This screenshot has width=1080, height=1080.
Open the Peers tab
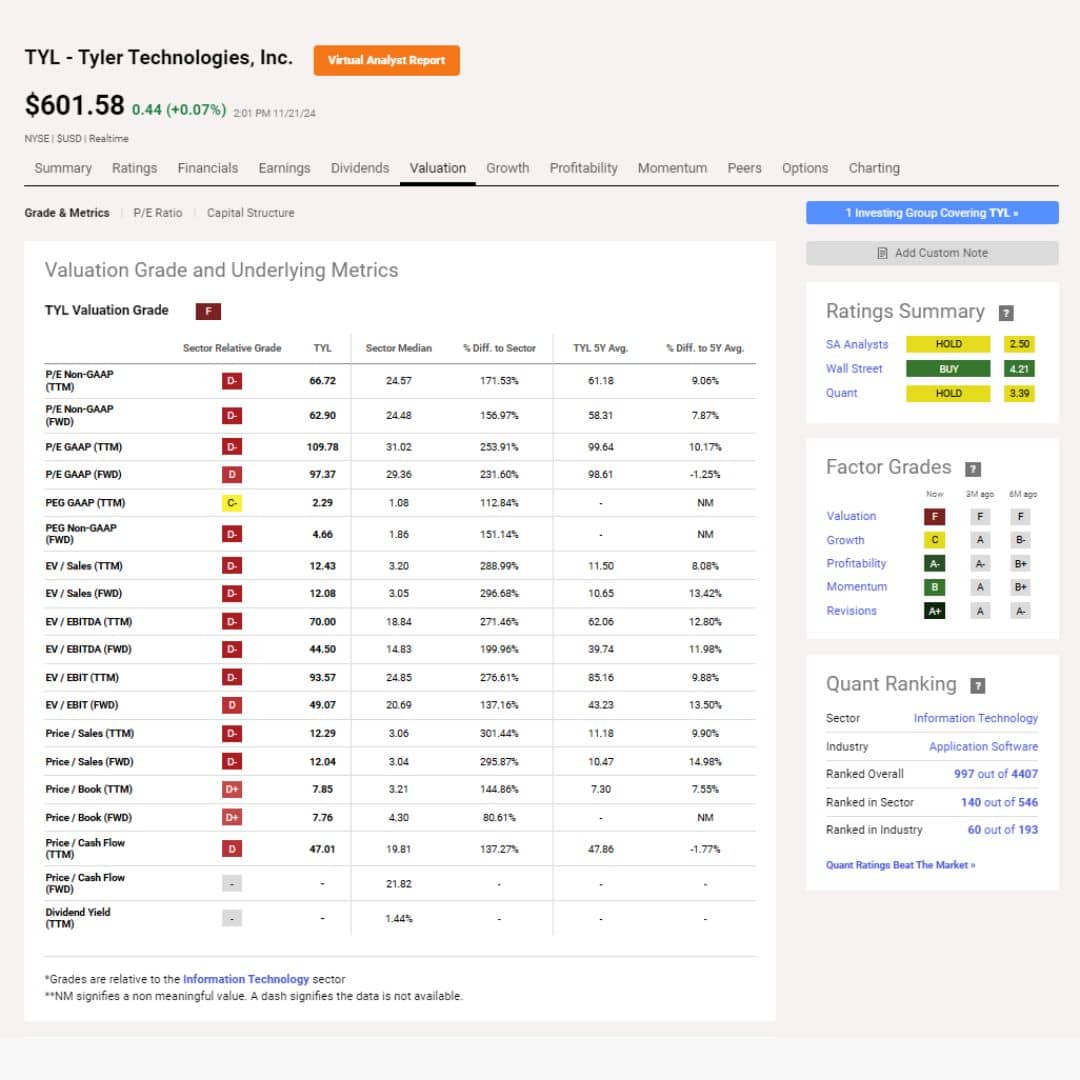coord(744,168)
